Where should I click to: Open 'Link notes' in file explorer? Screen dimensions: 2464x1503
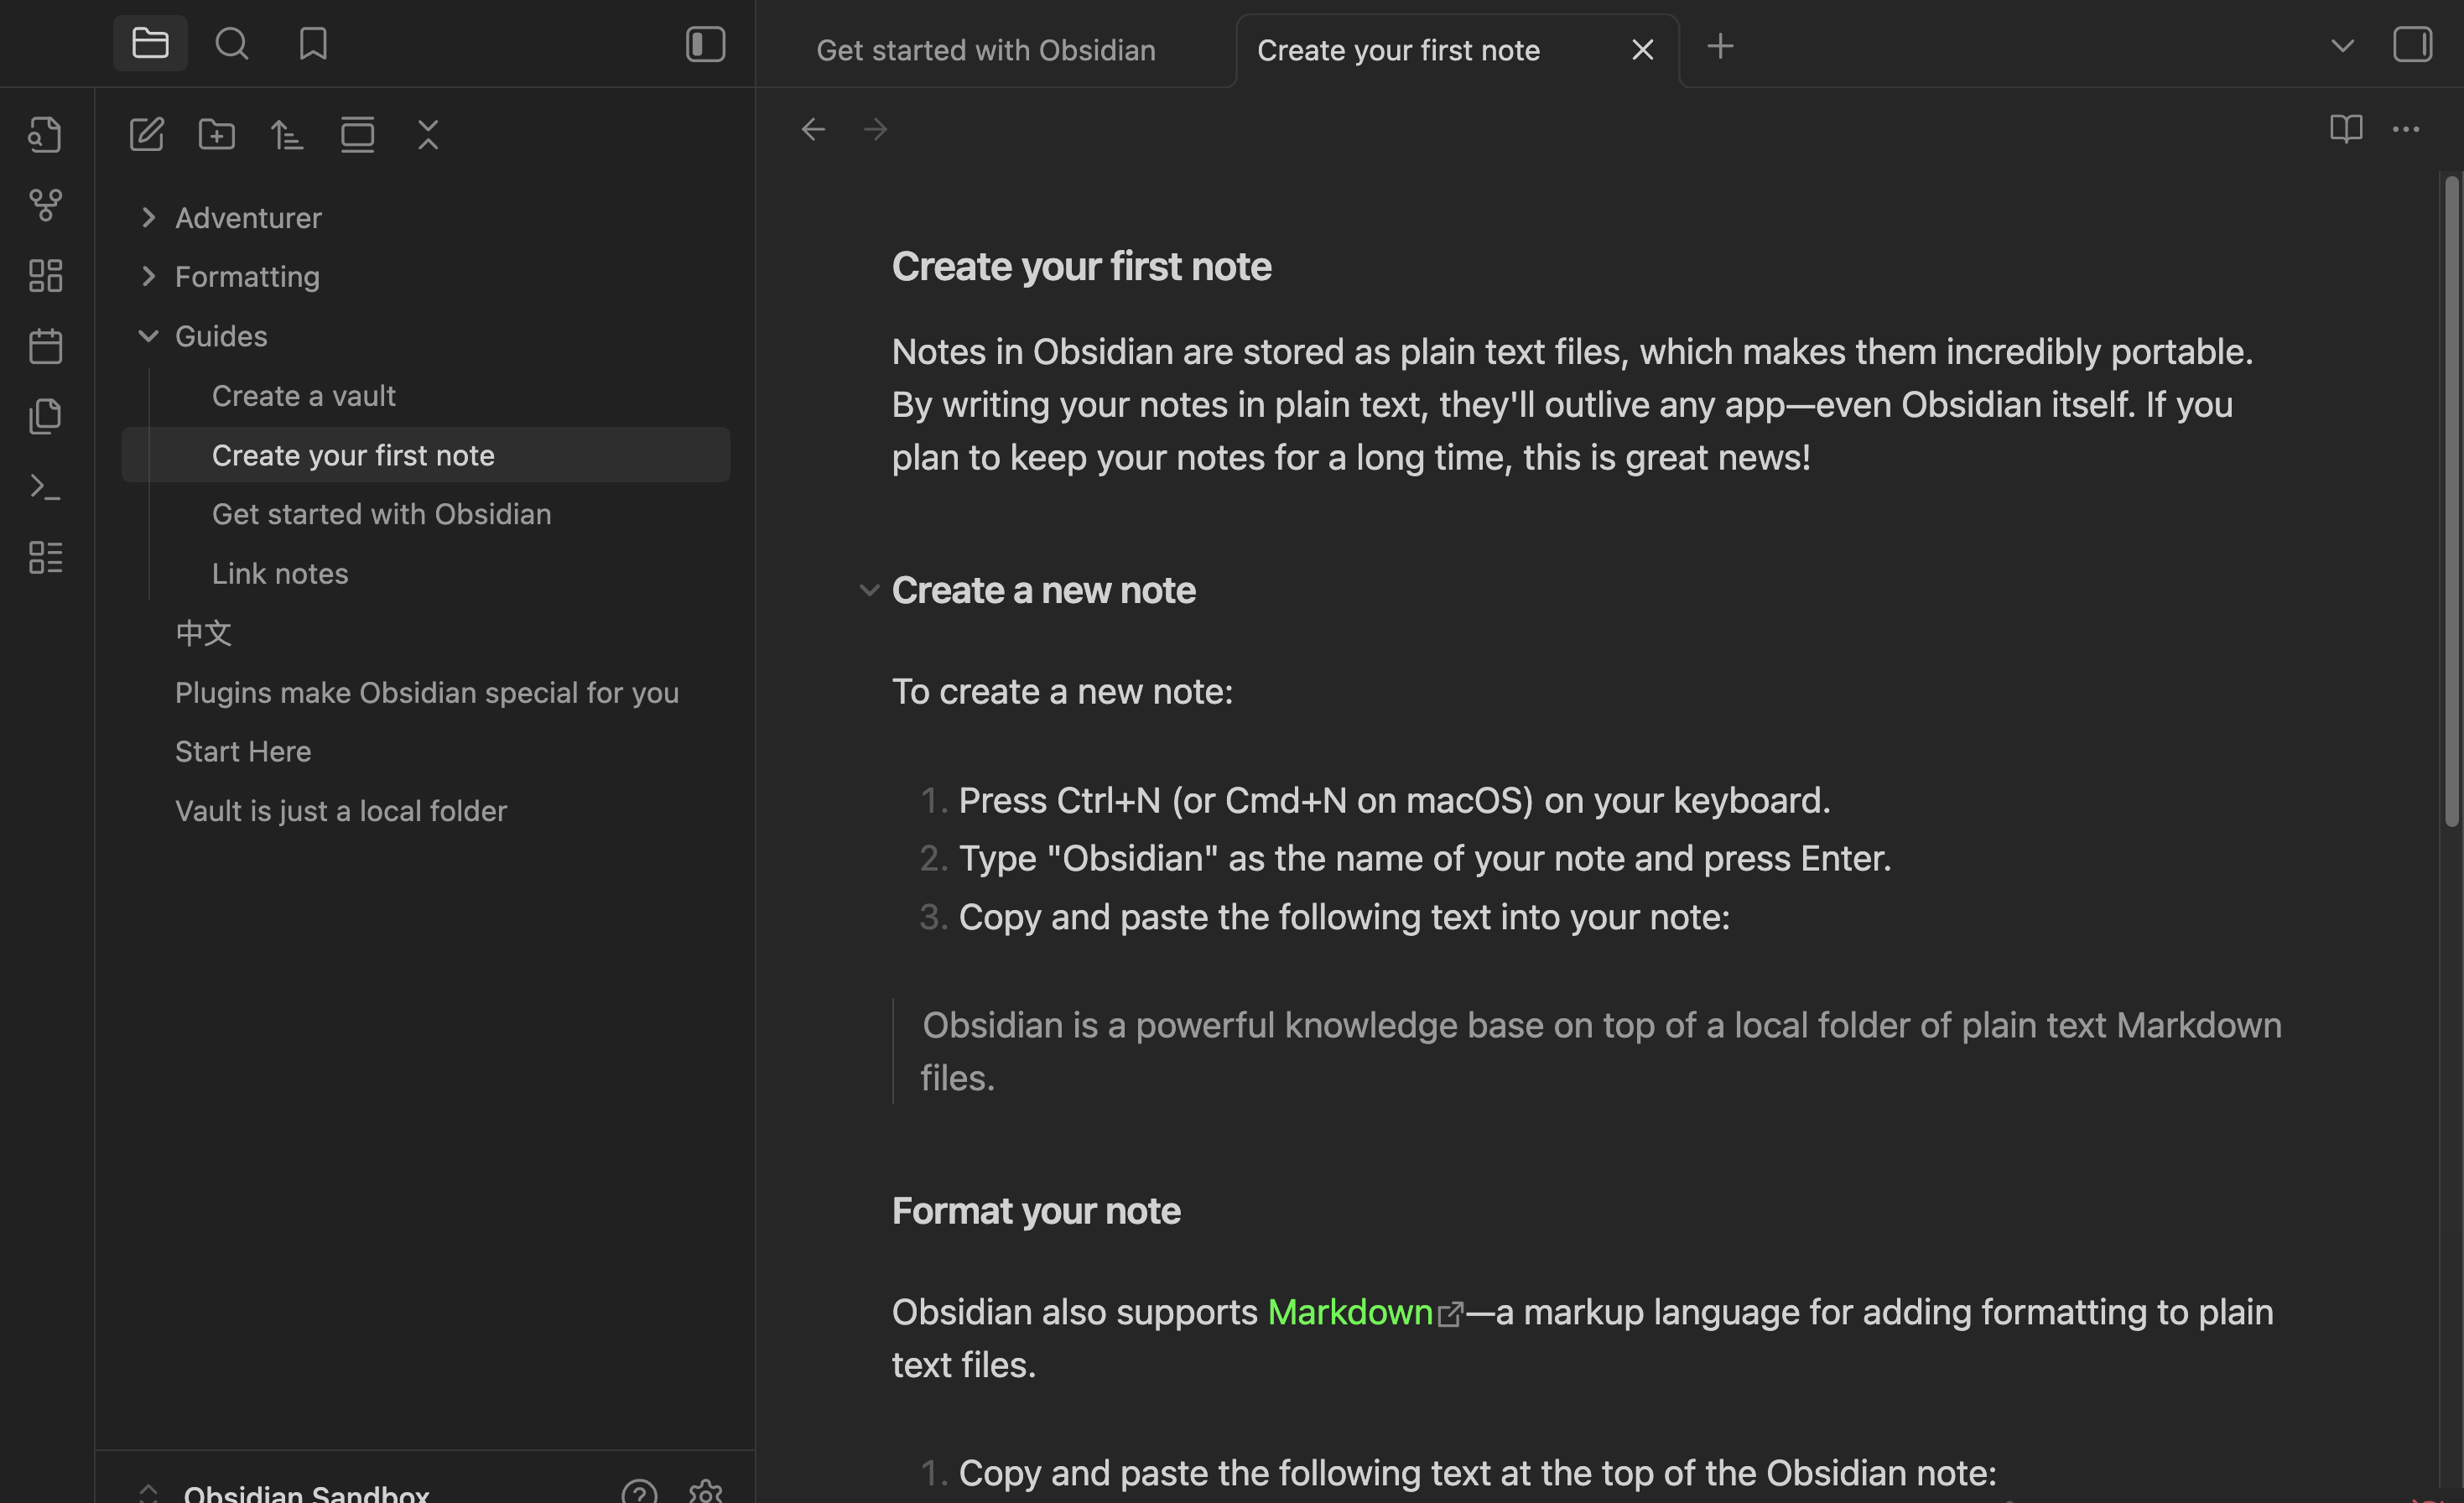pos(280,574)
